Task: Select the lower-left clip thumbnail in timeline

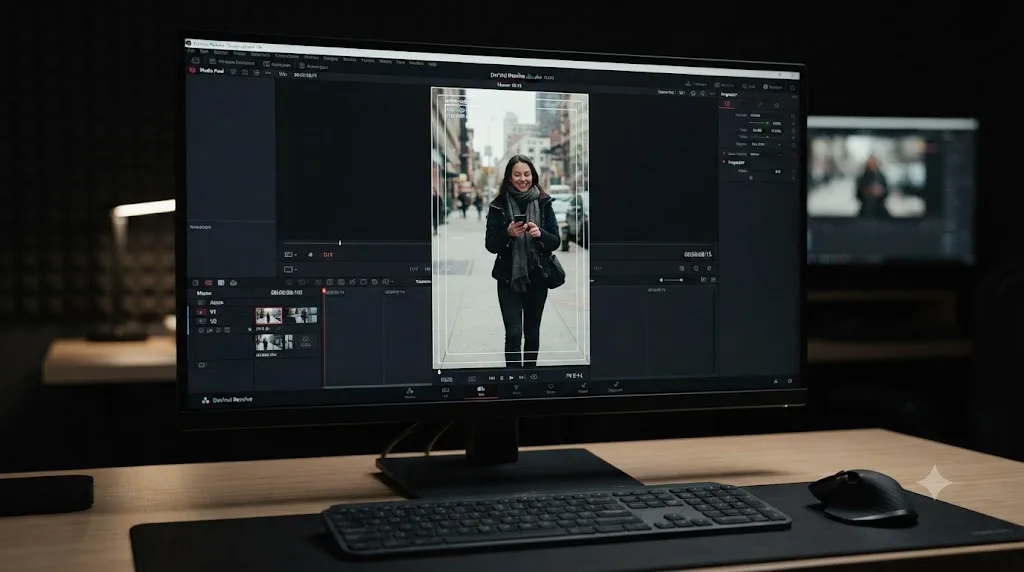Action: [x=269, y=342]
